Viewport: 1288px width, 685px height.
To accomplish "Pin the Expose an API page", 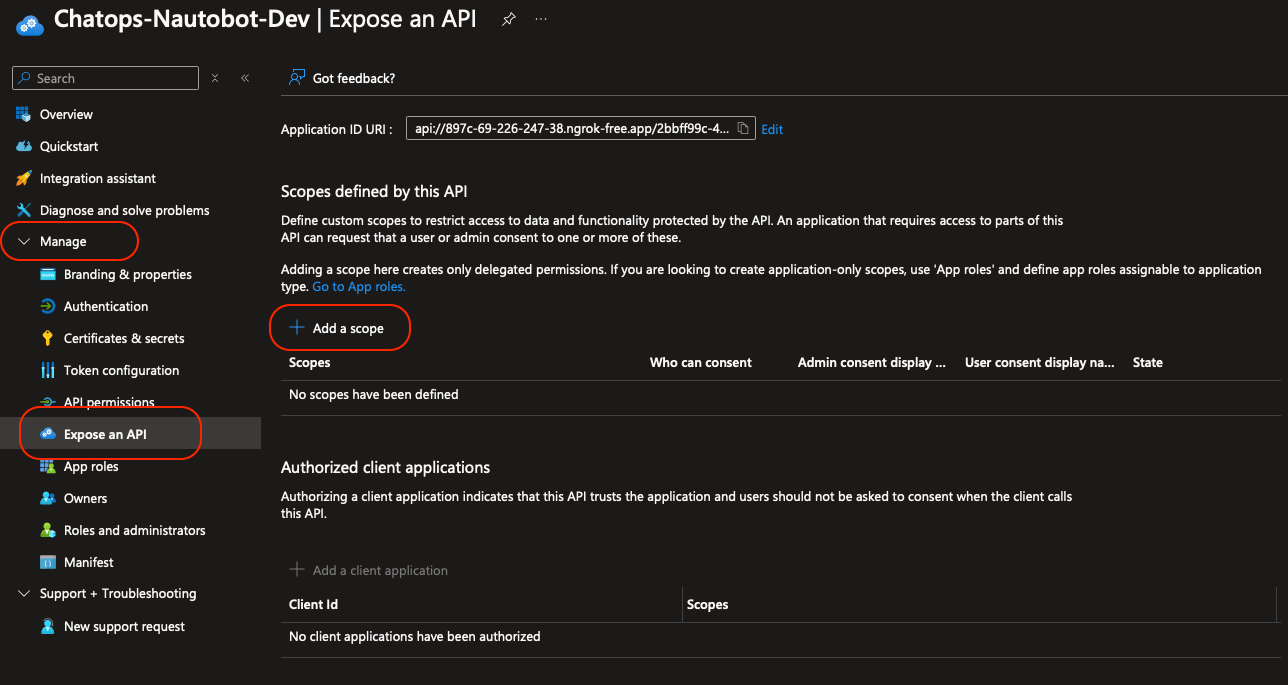I will coord(509,19).
